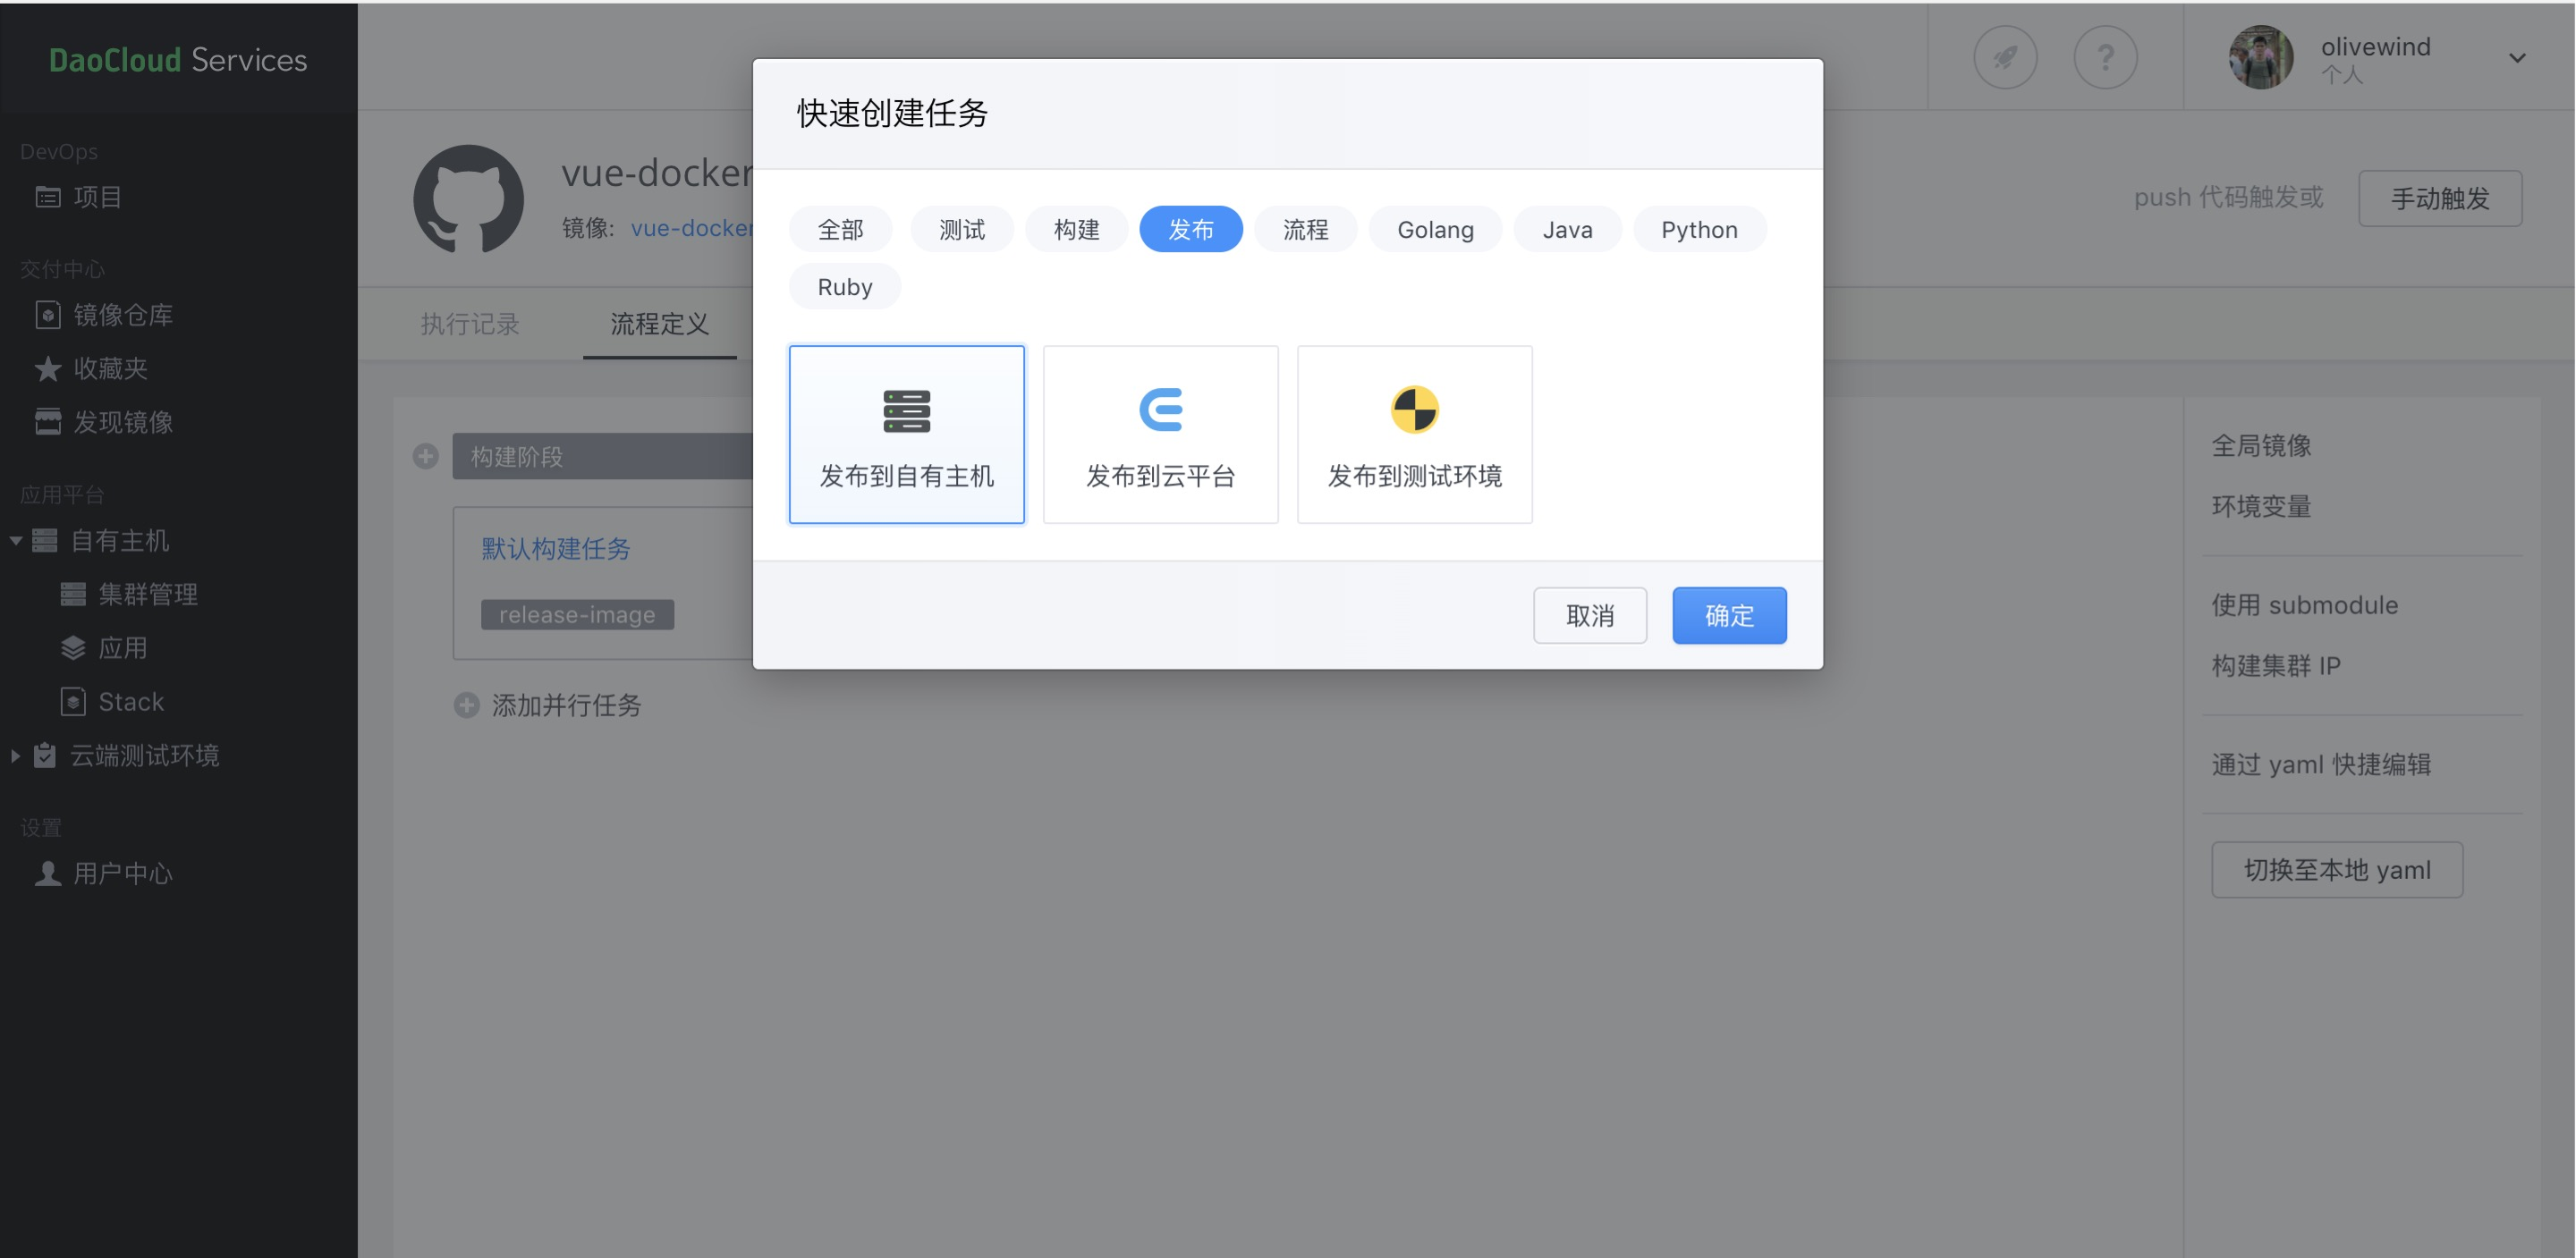Choose the 发布到云平台 cloud platform card
This screenshot has width=2576, height=1258.
(x=1160, y=434)
